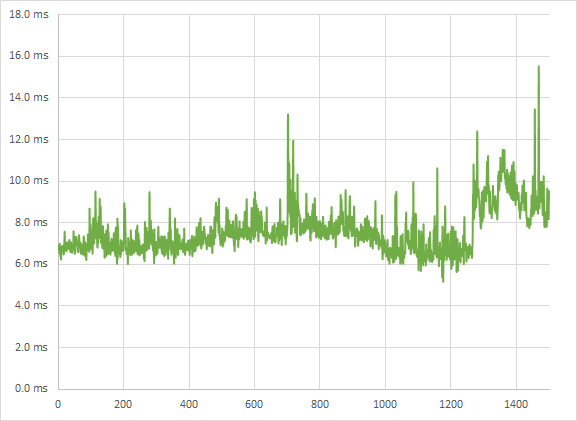
Task: Click the 1200 x-axis label
Action: [451, 404]
